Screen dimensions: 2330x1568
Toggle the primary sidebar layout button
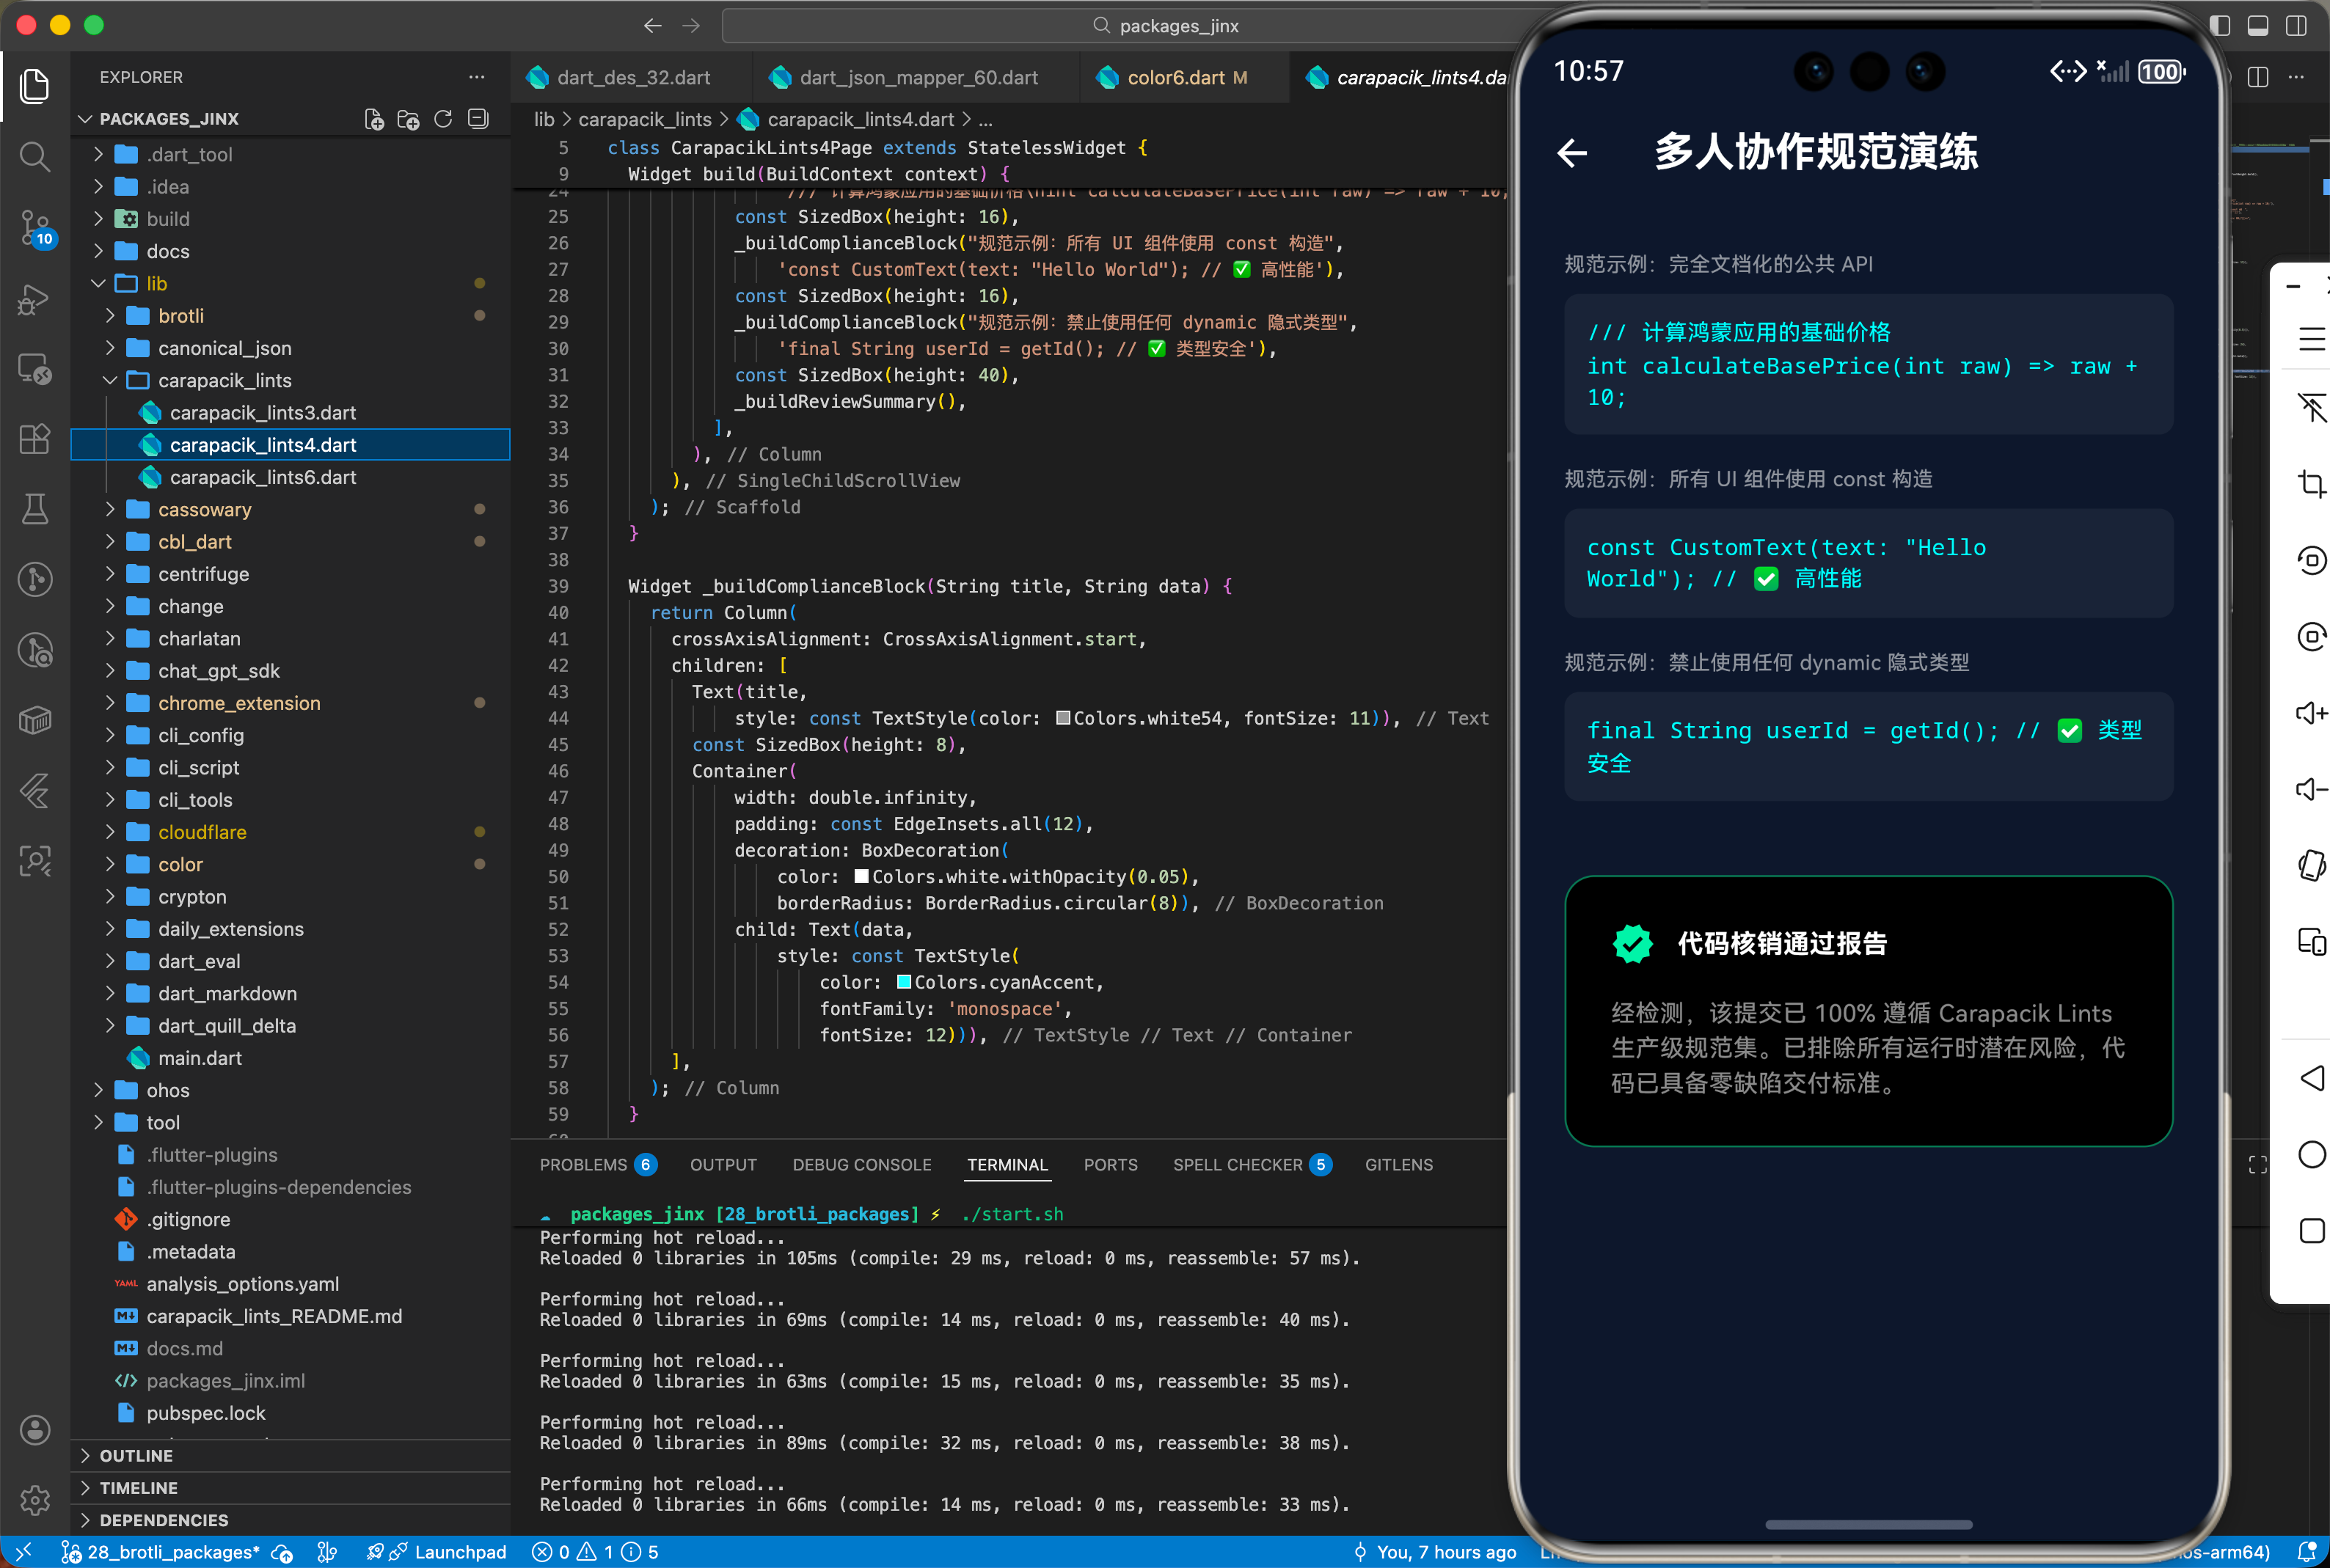(2219, 26)
